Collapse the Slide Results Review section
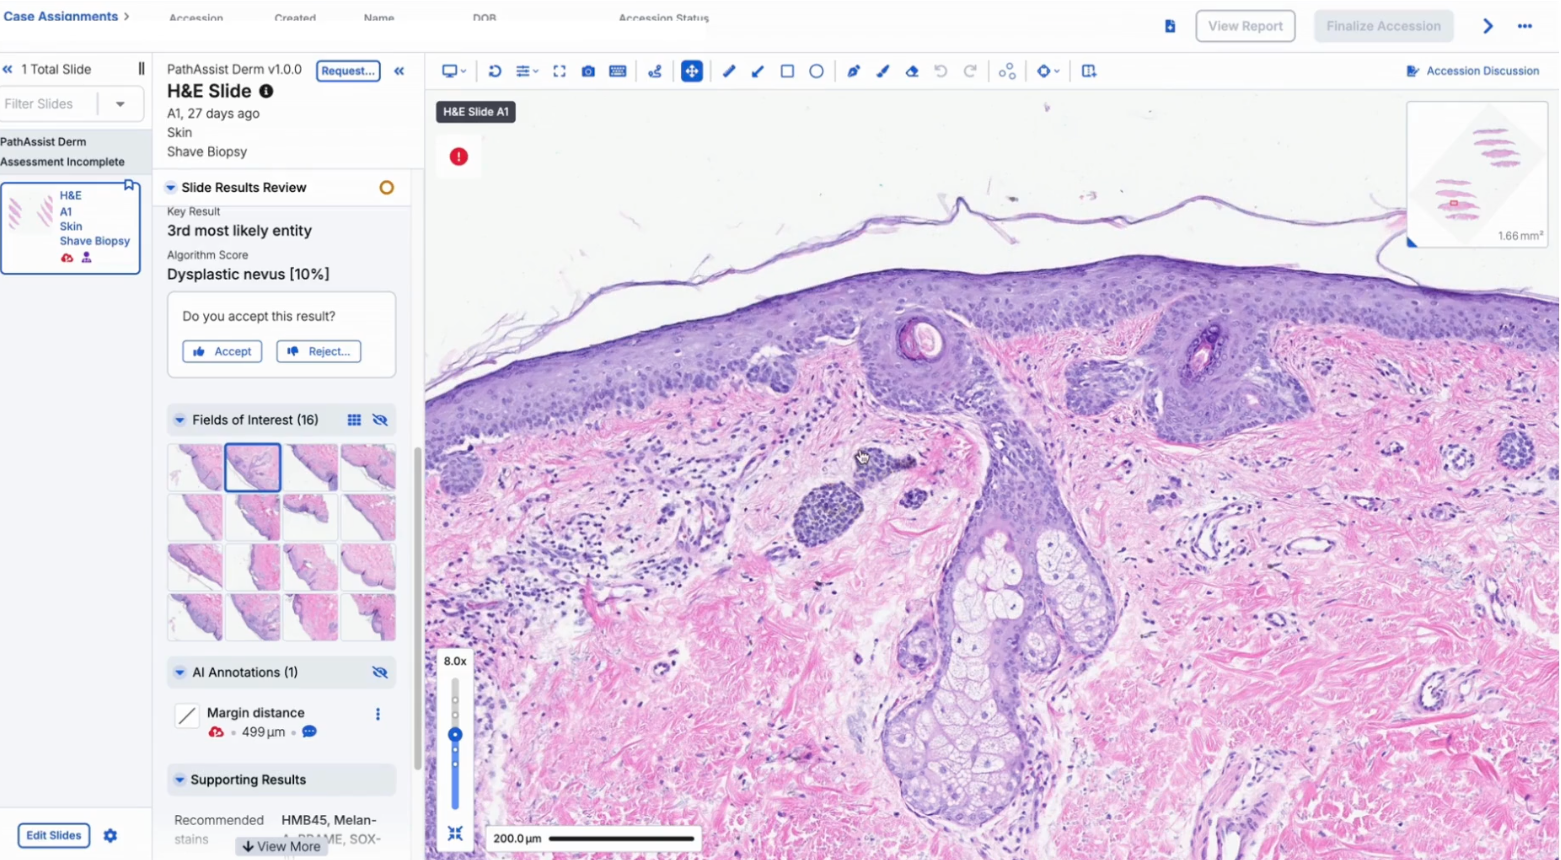Screen dimensions: 1561x860 pos(170,187)
